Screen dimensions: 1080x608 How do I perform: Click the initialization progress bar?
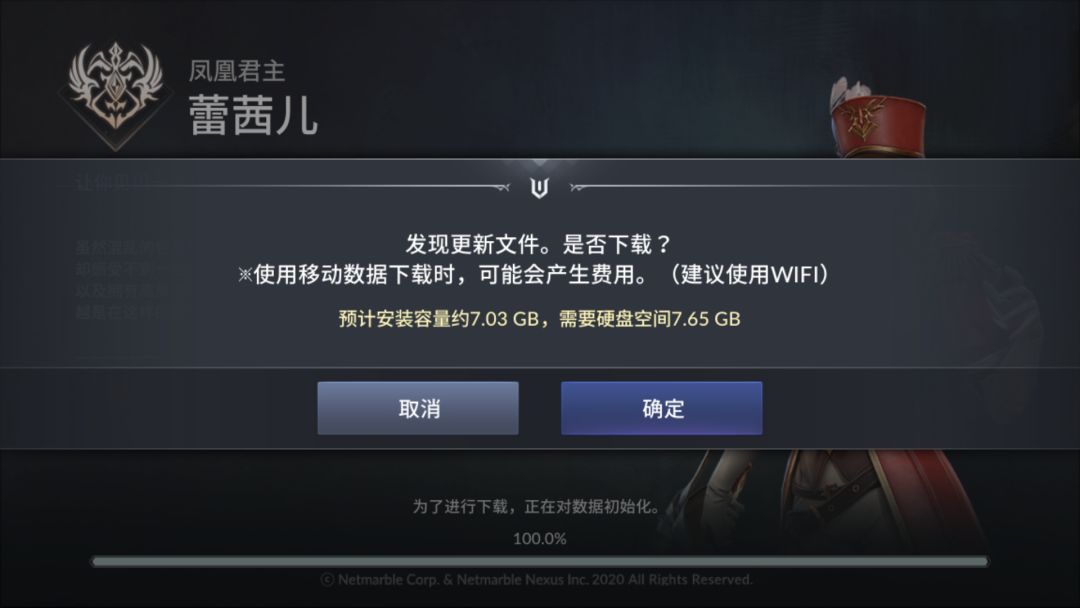539,562
